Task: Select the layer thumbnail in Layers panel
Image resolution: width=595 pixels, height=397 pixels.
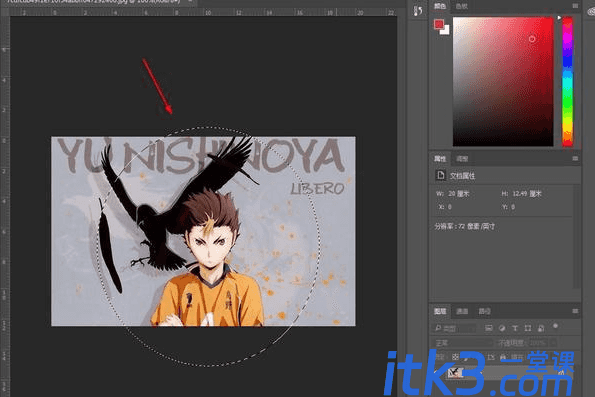Action: pos(455,373)
